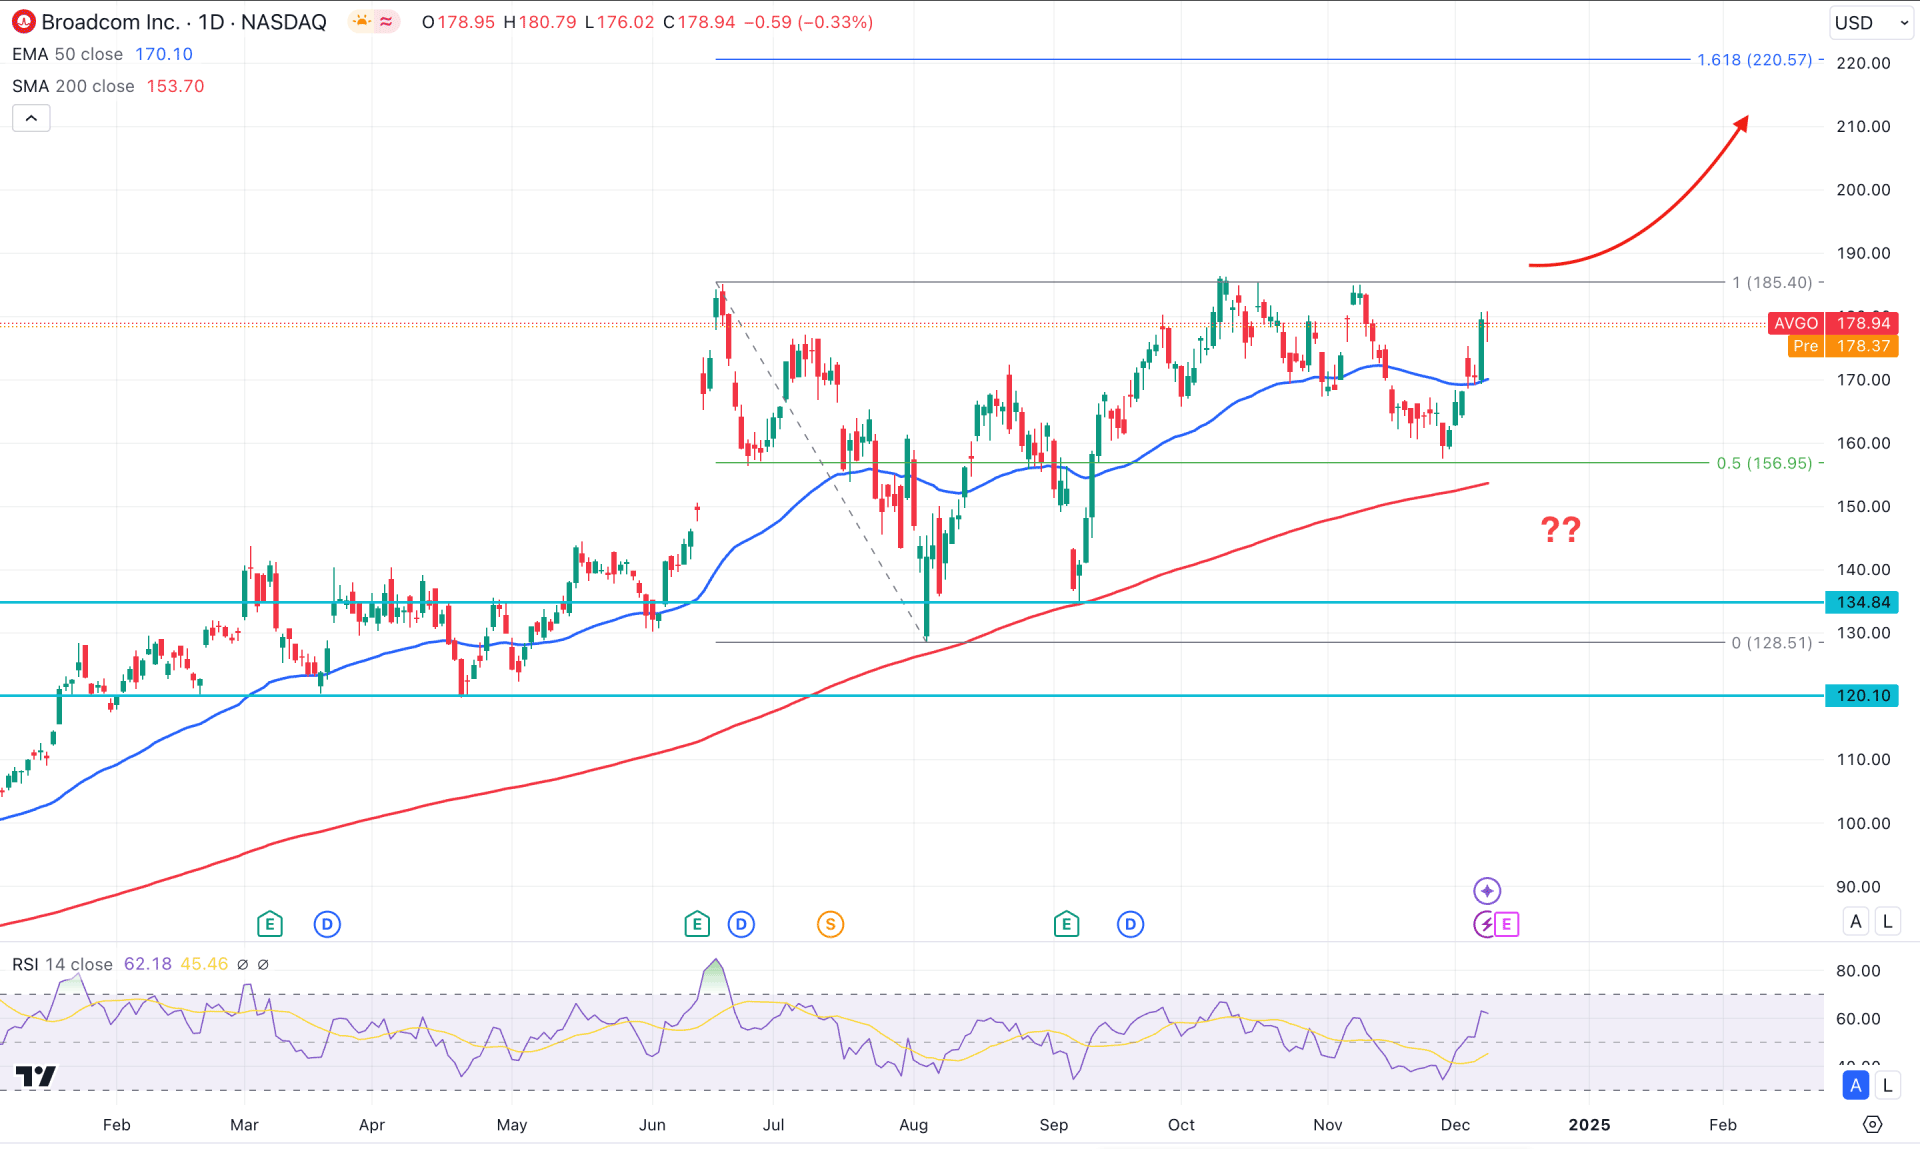Open the dividend D marker in late September

(1130, 924)
